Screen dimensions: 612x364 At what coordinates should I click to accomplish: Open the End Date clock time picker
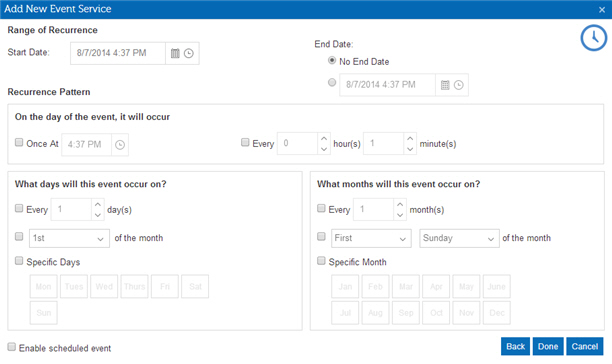[x=459, y=85]
